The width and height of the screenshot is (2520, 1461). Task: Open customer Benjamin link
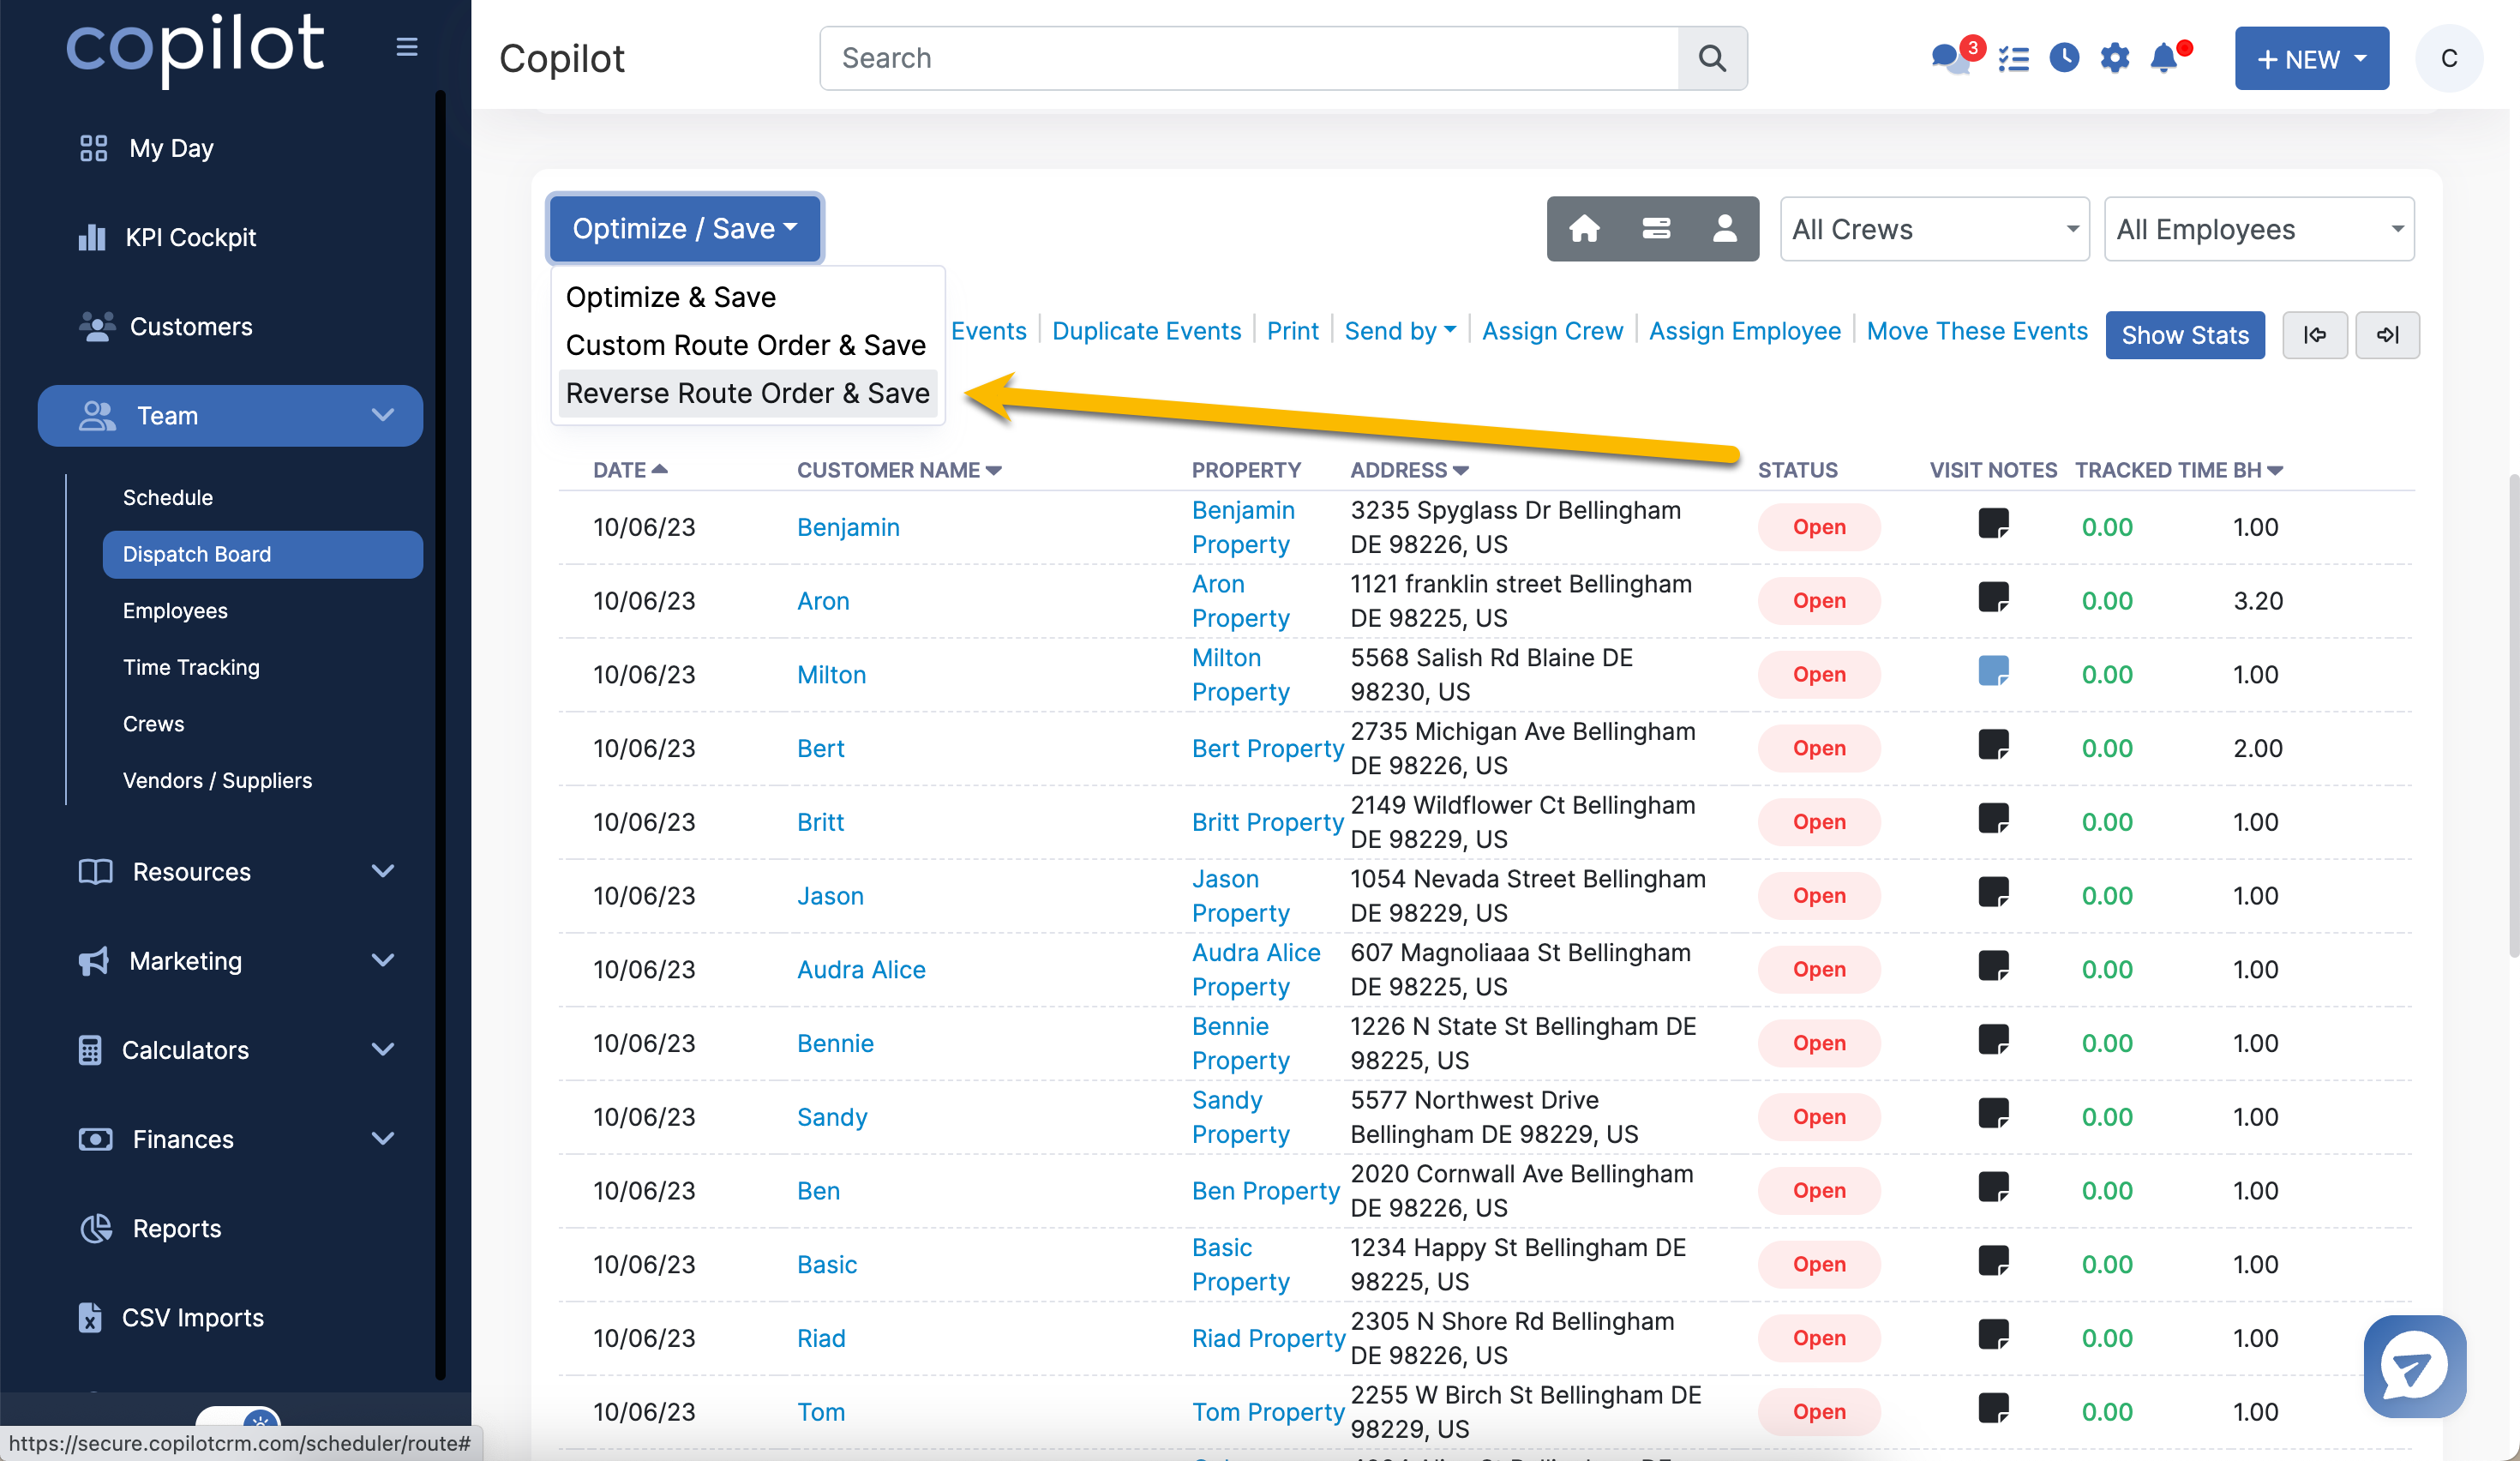click(848, 527)
